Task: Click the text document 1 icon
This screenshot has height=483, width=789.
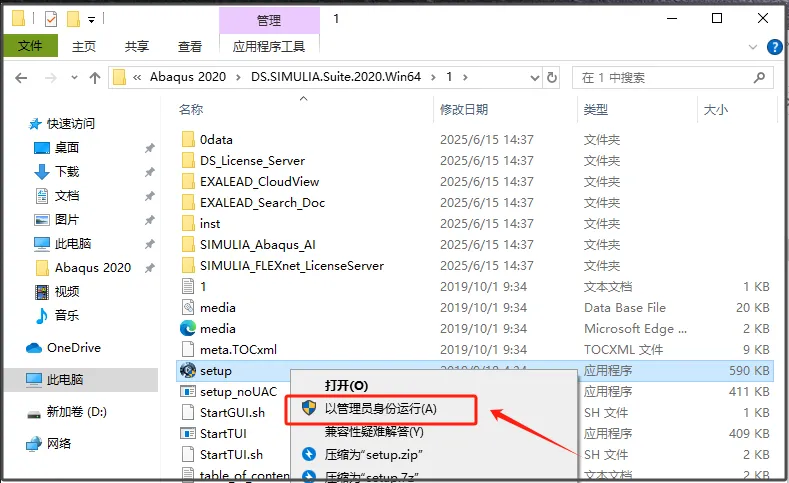Action: click(188, 286)
